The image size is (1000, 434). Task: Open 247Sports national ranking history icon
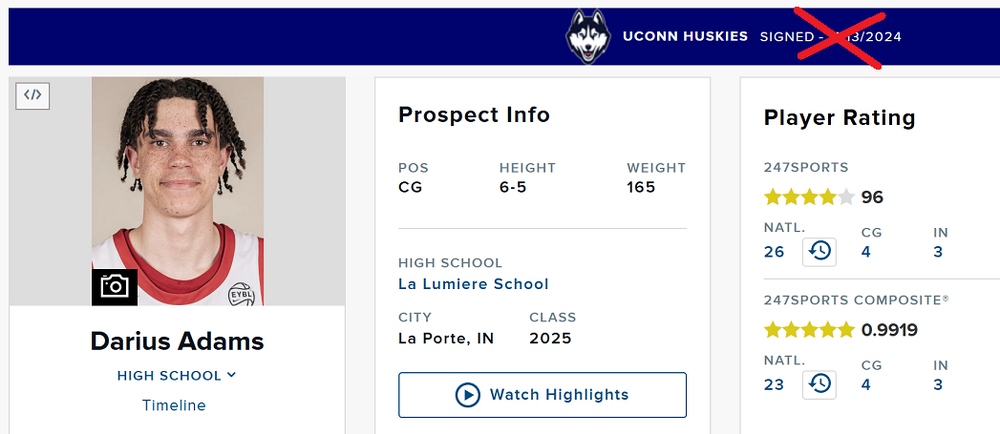click(x=820, y=251)
